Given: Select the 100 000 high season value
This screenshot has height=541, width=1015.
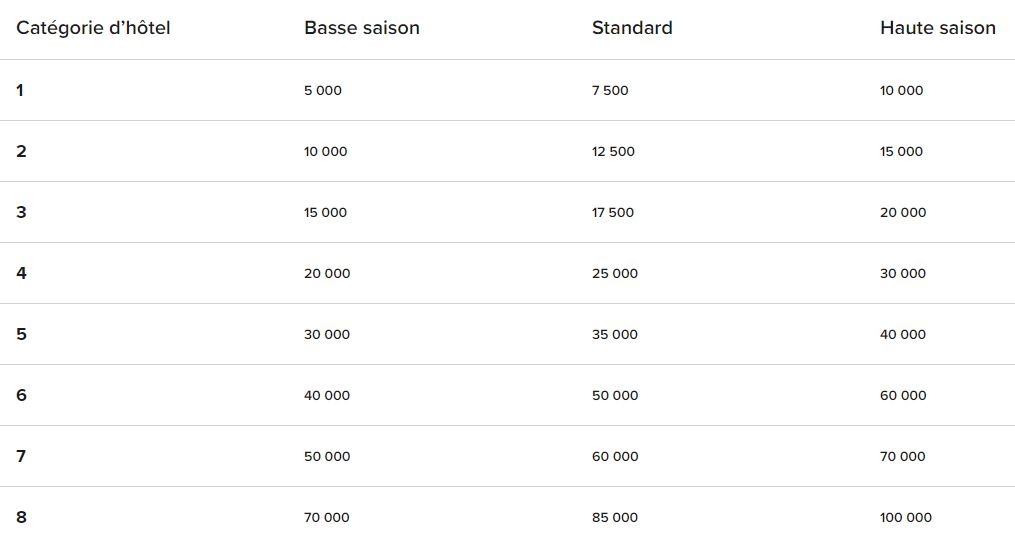Looking at the screenshot, I should pos(905,518).
